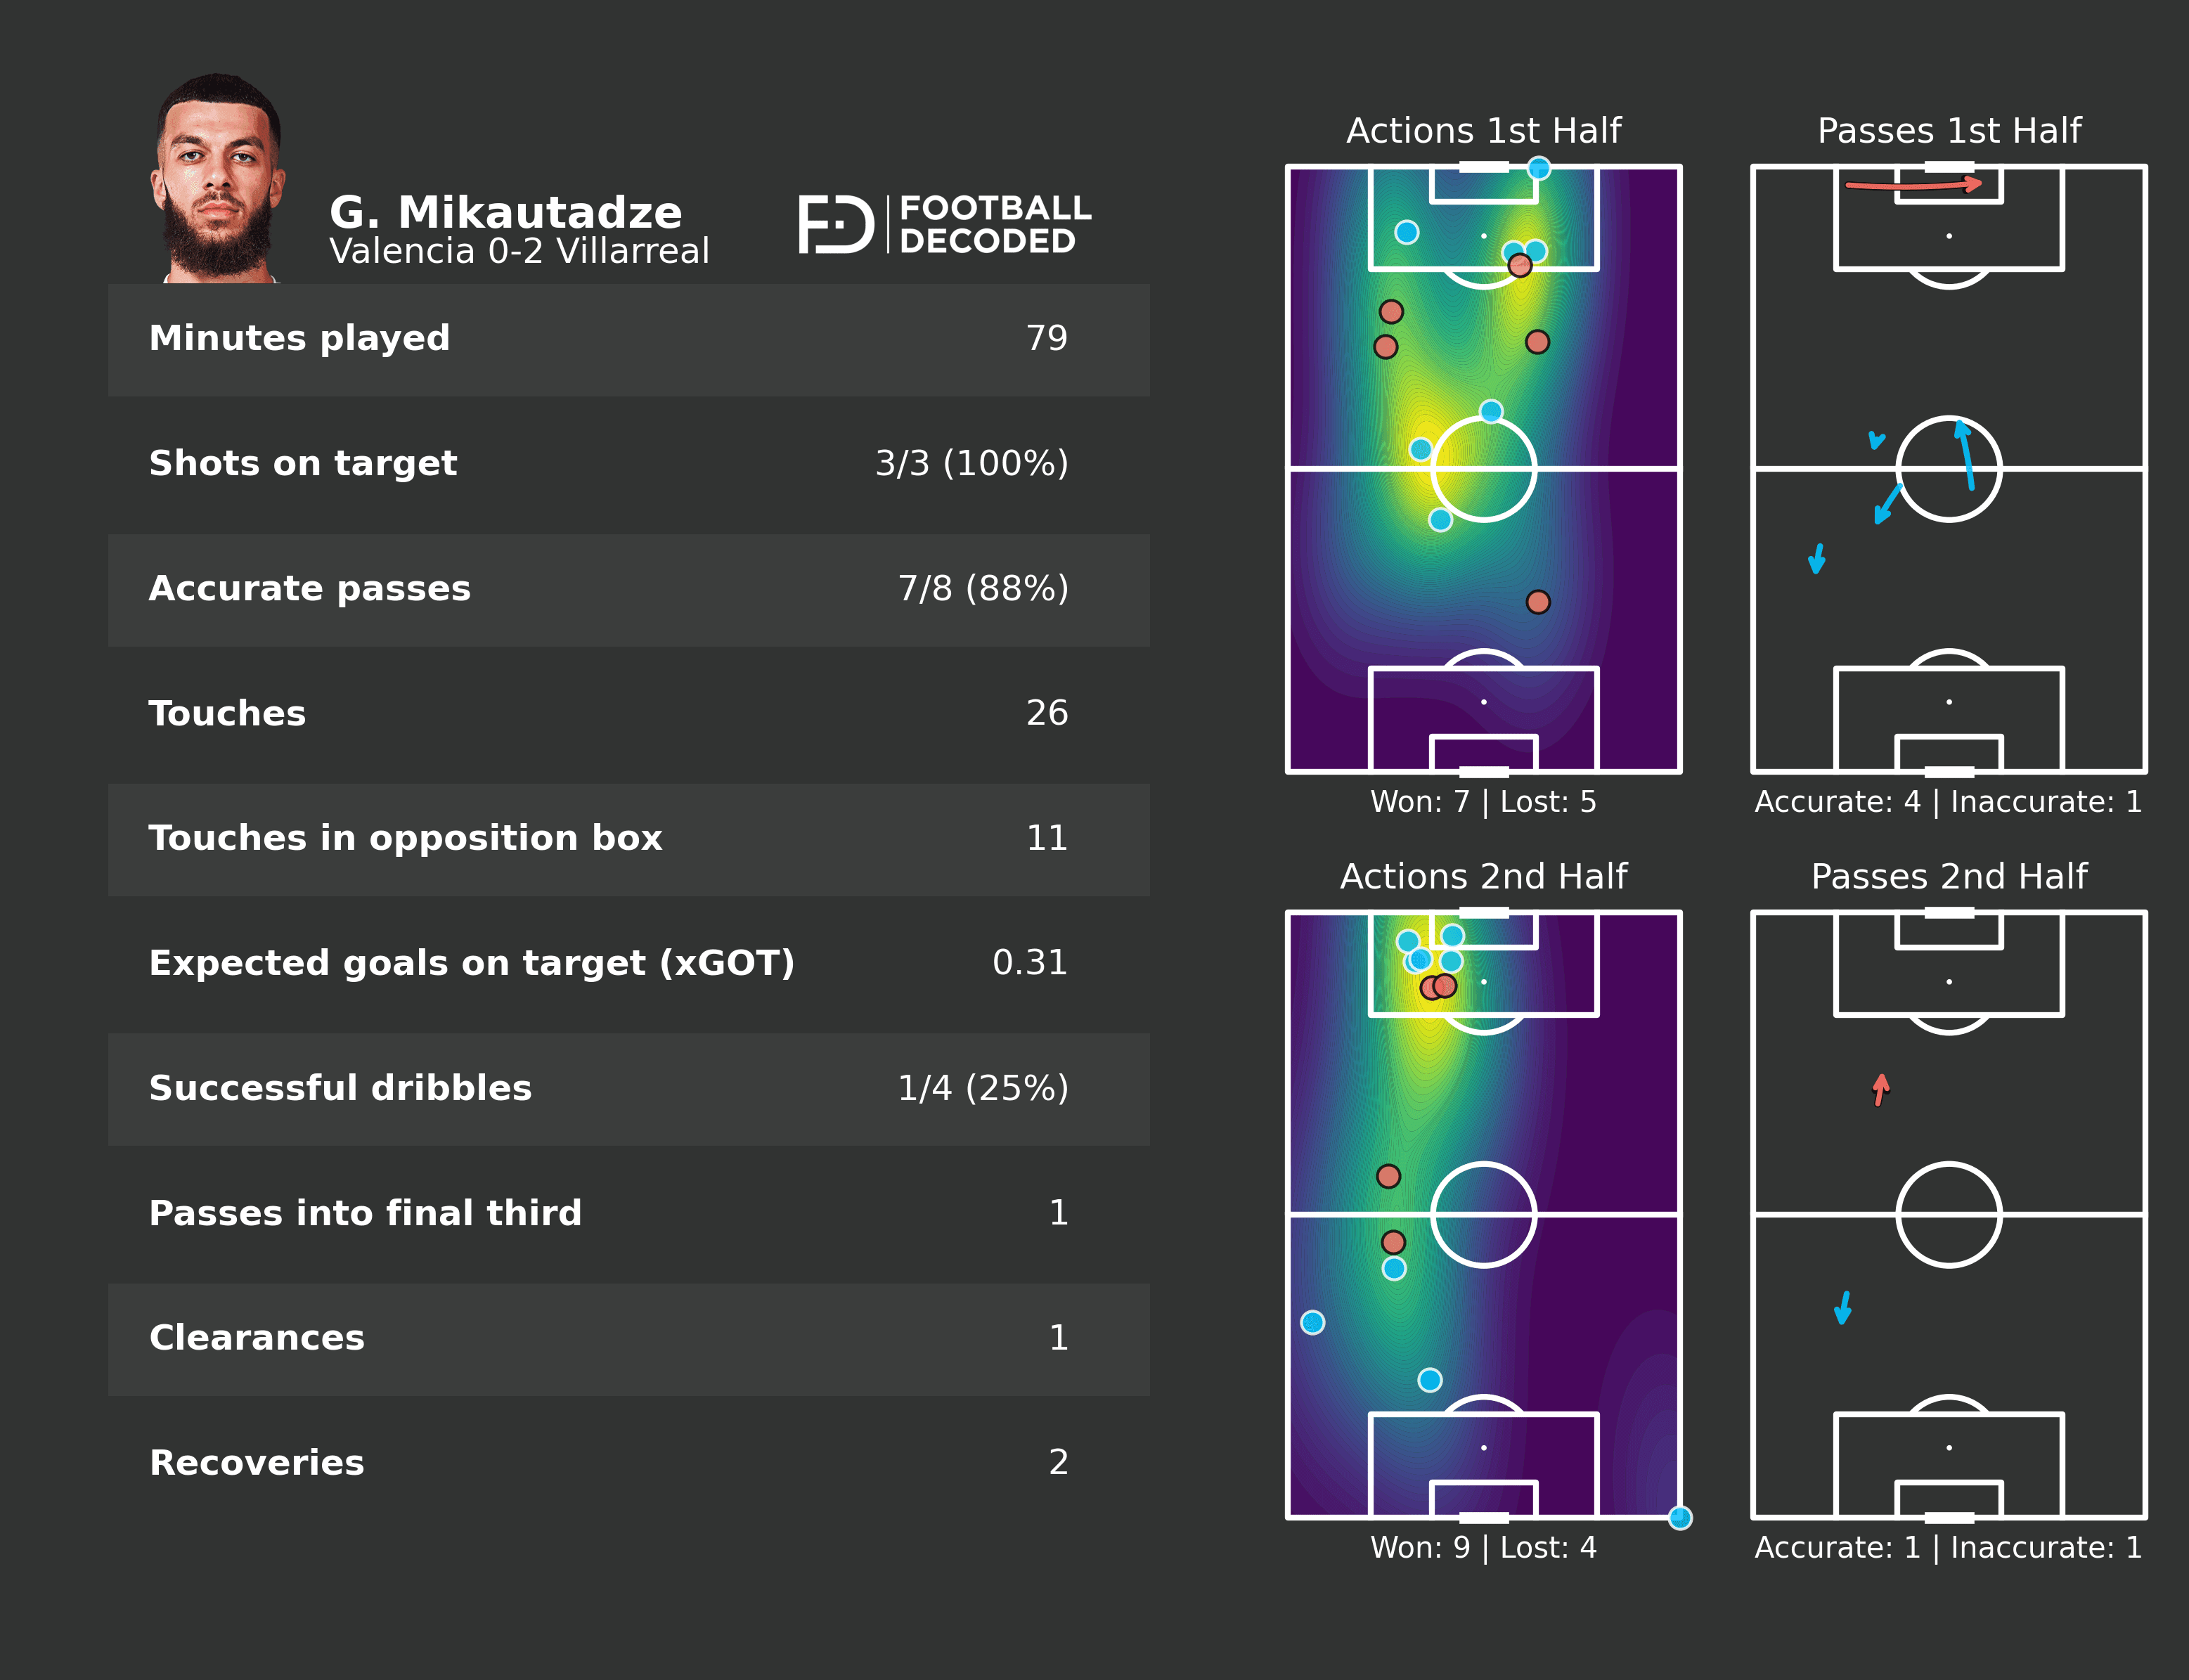Select the Touches in opposition box row
The image size is (2189, 1680).
628,839
